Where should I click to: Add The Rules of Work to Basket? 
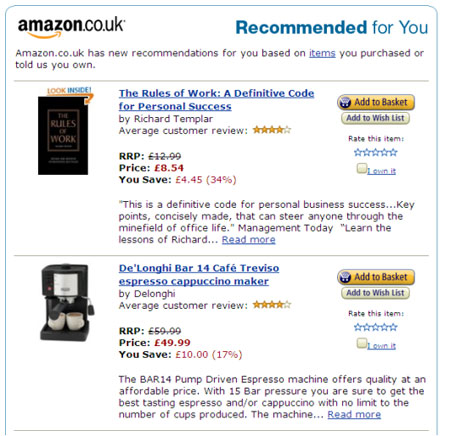click(376, 102)
